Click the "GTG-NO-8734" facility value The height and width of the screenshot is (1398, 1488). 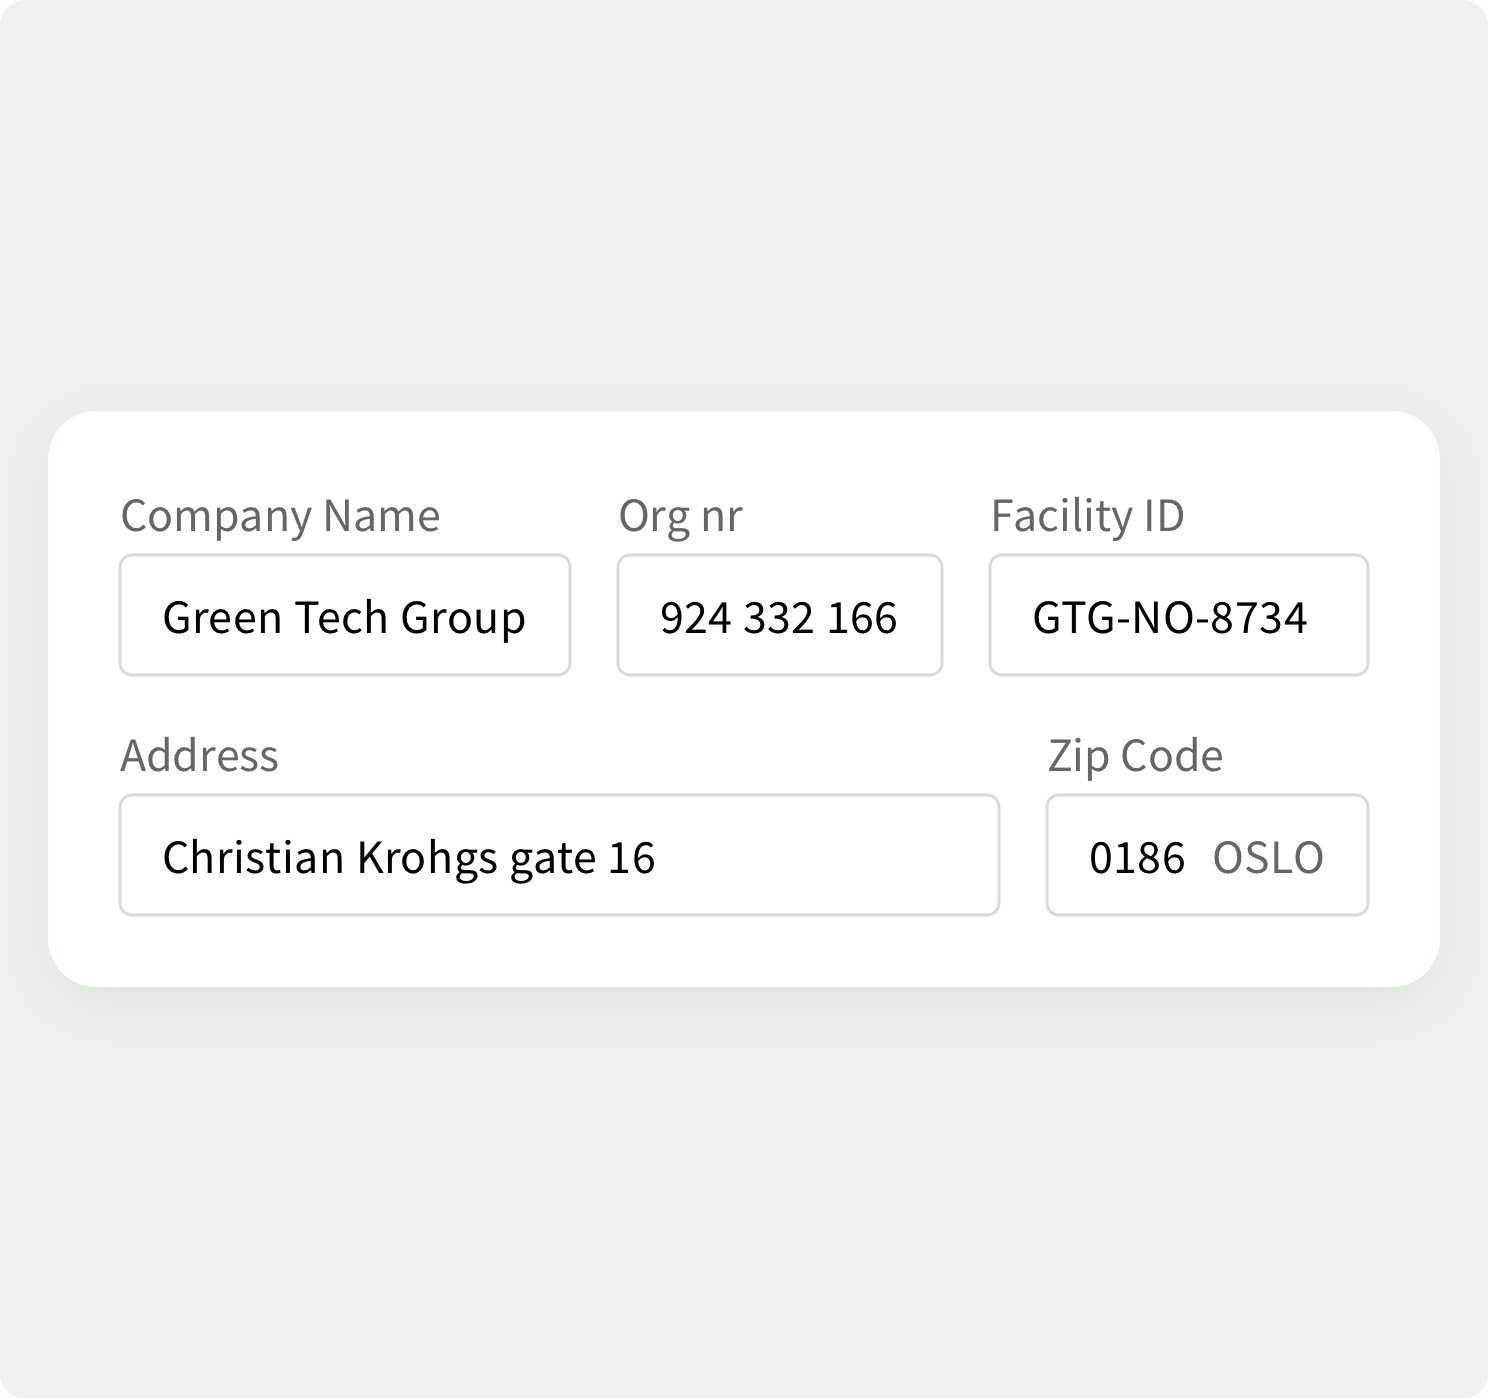pos(1169,618)
